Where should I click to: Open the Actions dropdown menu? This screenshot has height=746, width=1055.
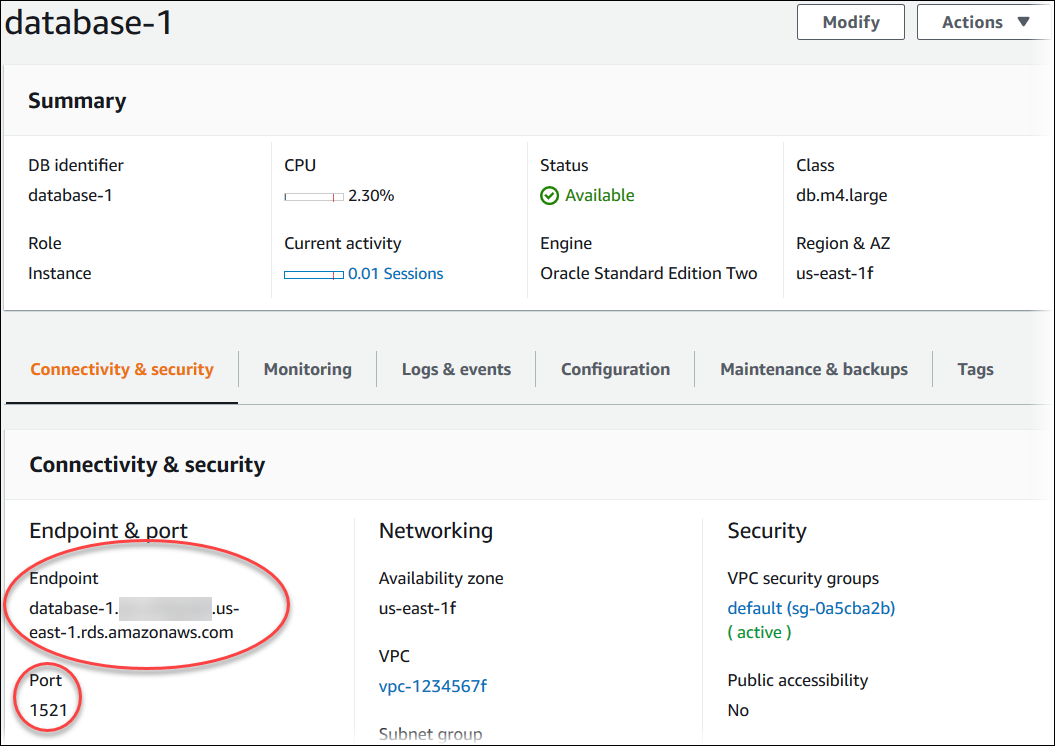pyautogui.click(x=984, y=22)
